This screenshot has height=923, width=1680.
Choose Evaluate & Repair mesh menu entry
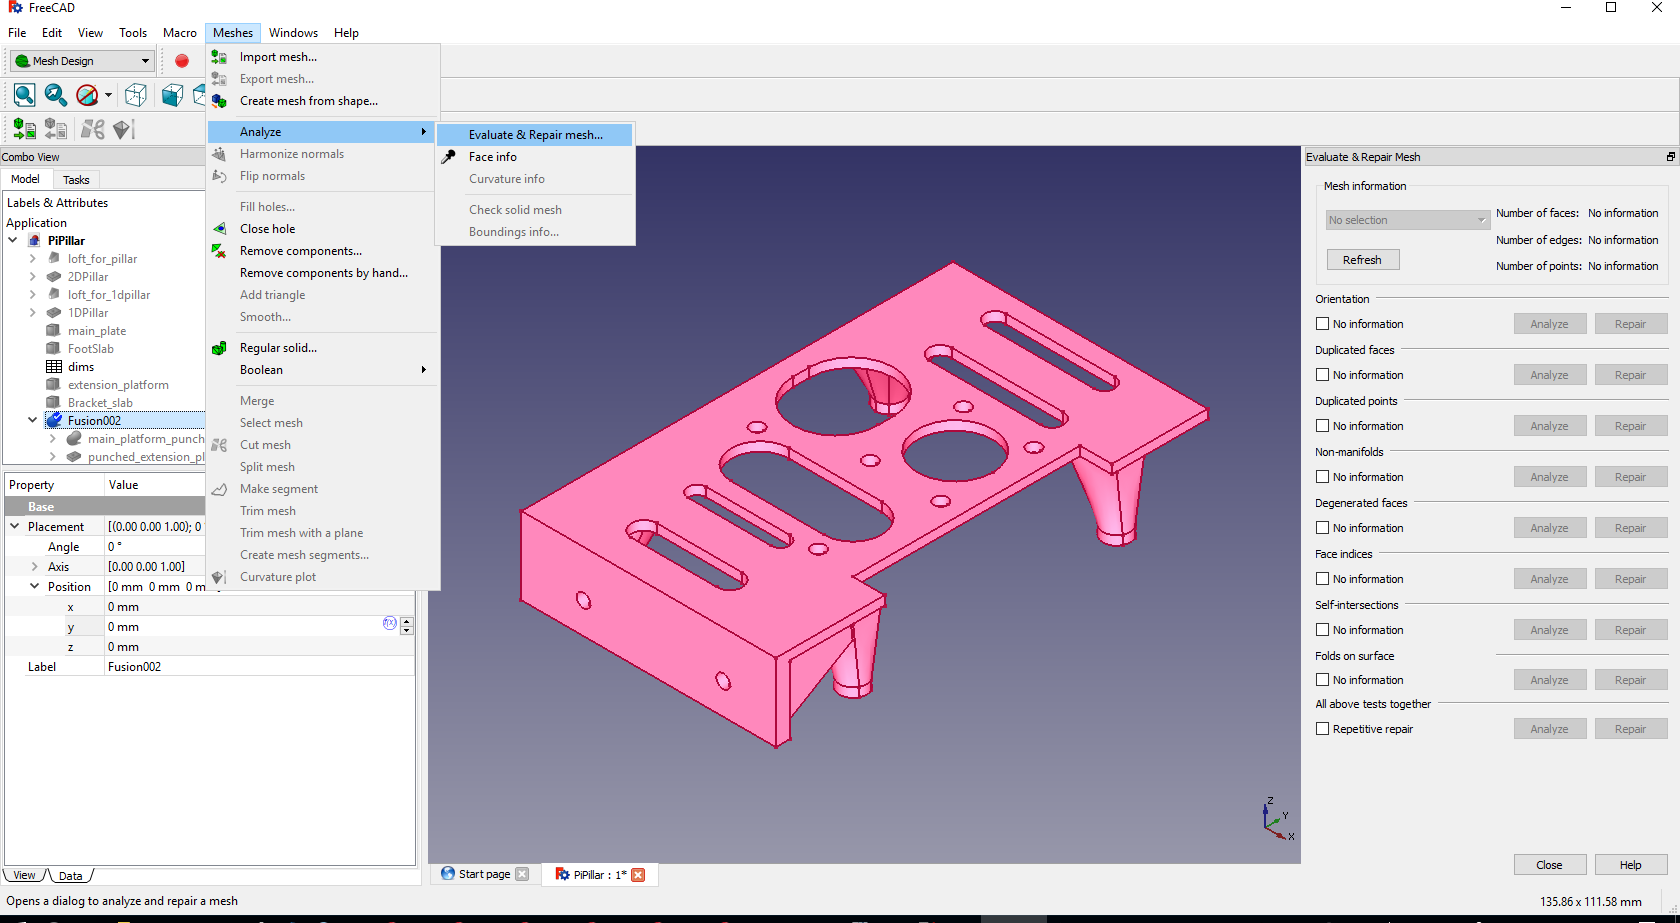click(535, 135)
